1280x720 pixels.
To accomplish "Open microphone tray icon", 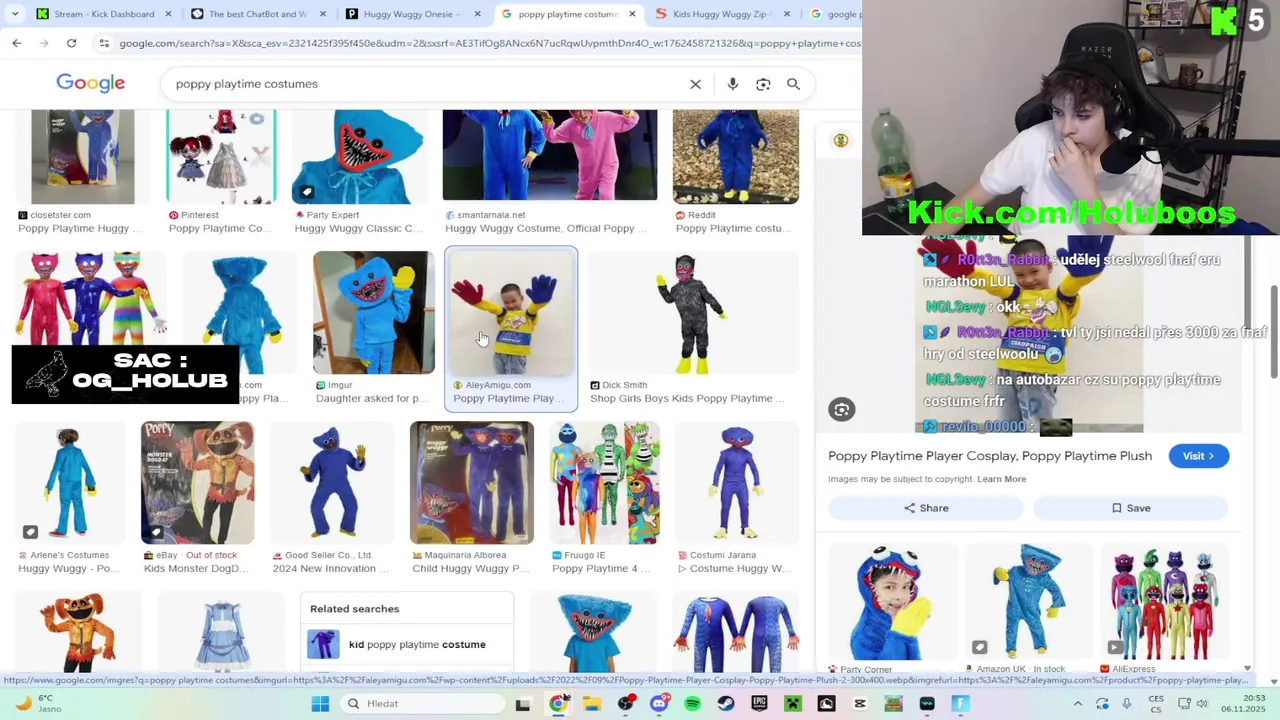I will (x=1126, y=704).
